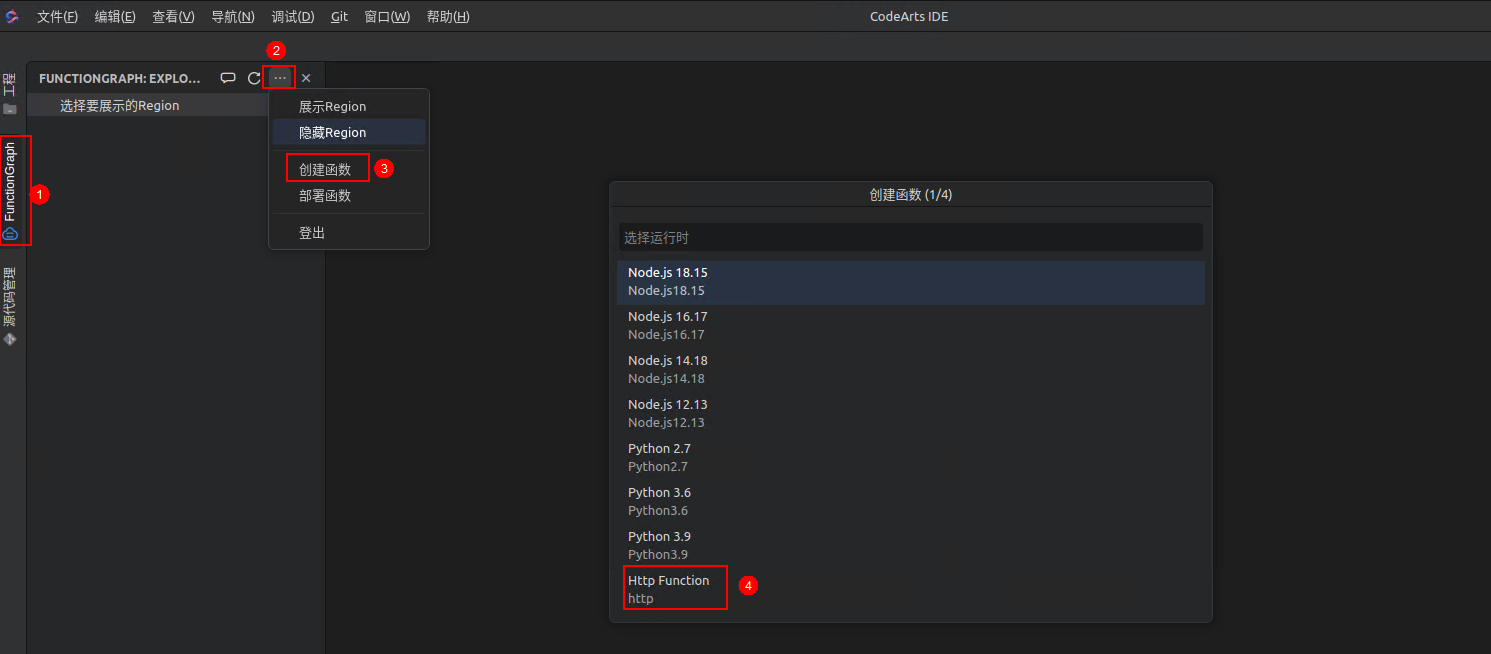Viewport: 1491px width, 654px height.
Task: Switch to the FunctionGraph sidebar tab
Action: (x=11, y=191)
